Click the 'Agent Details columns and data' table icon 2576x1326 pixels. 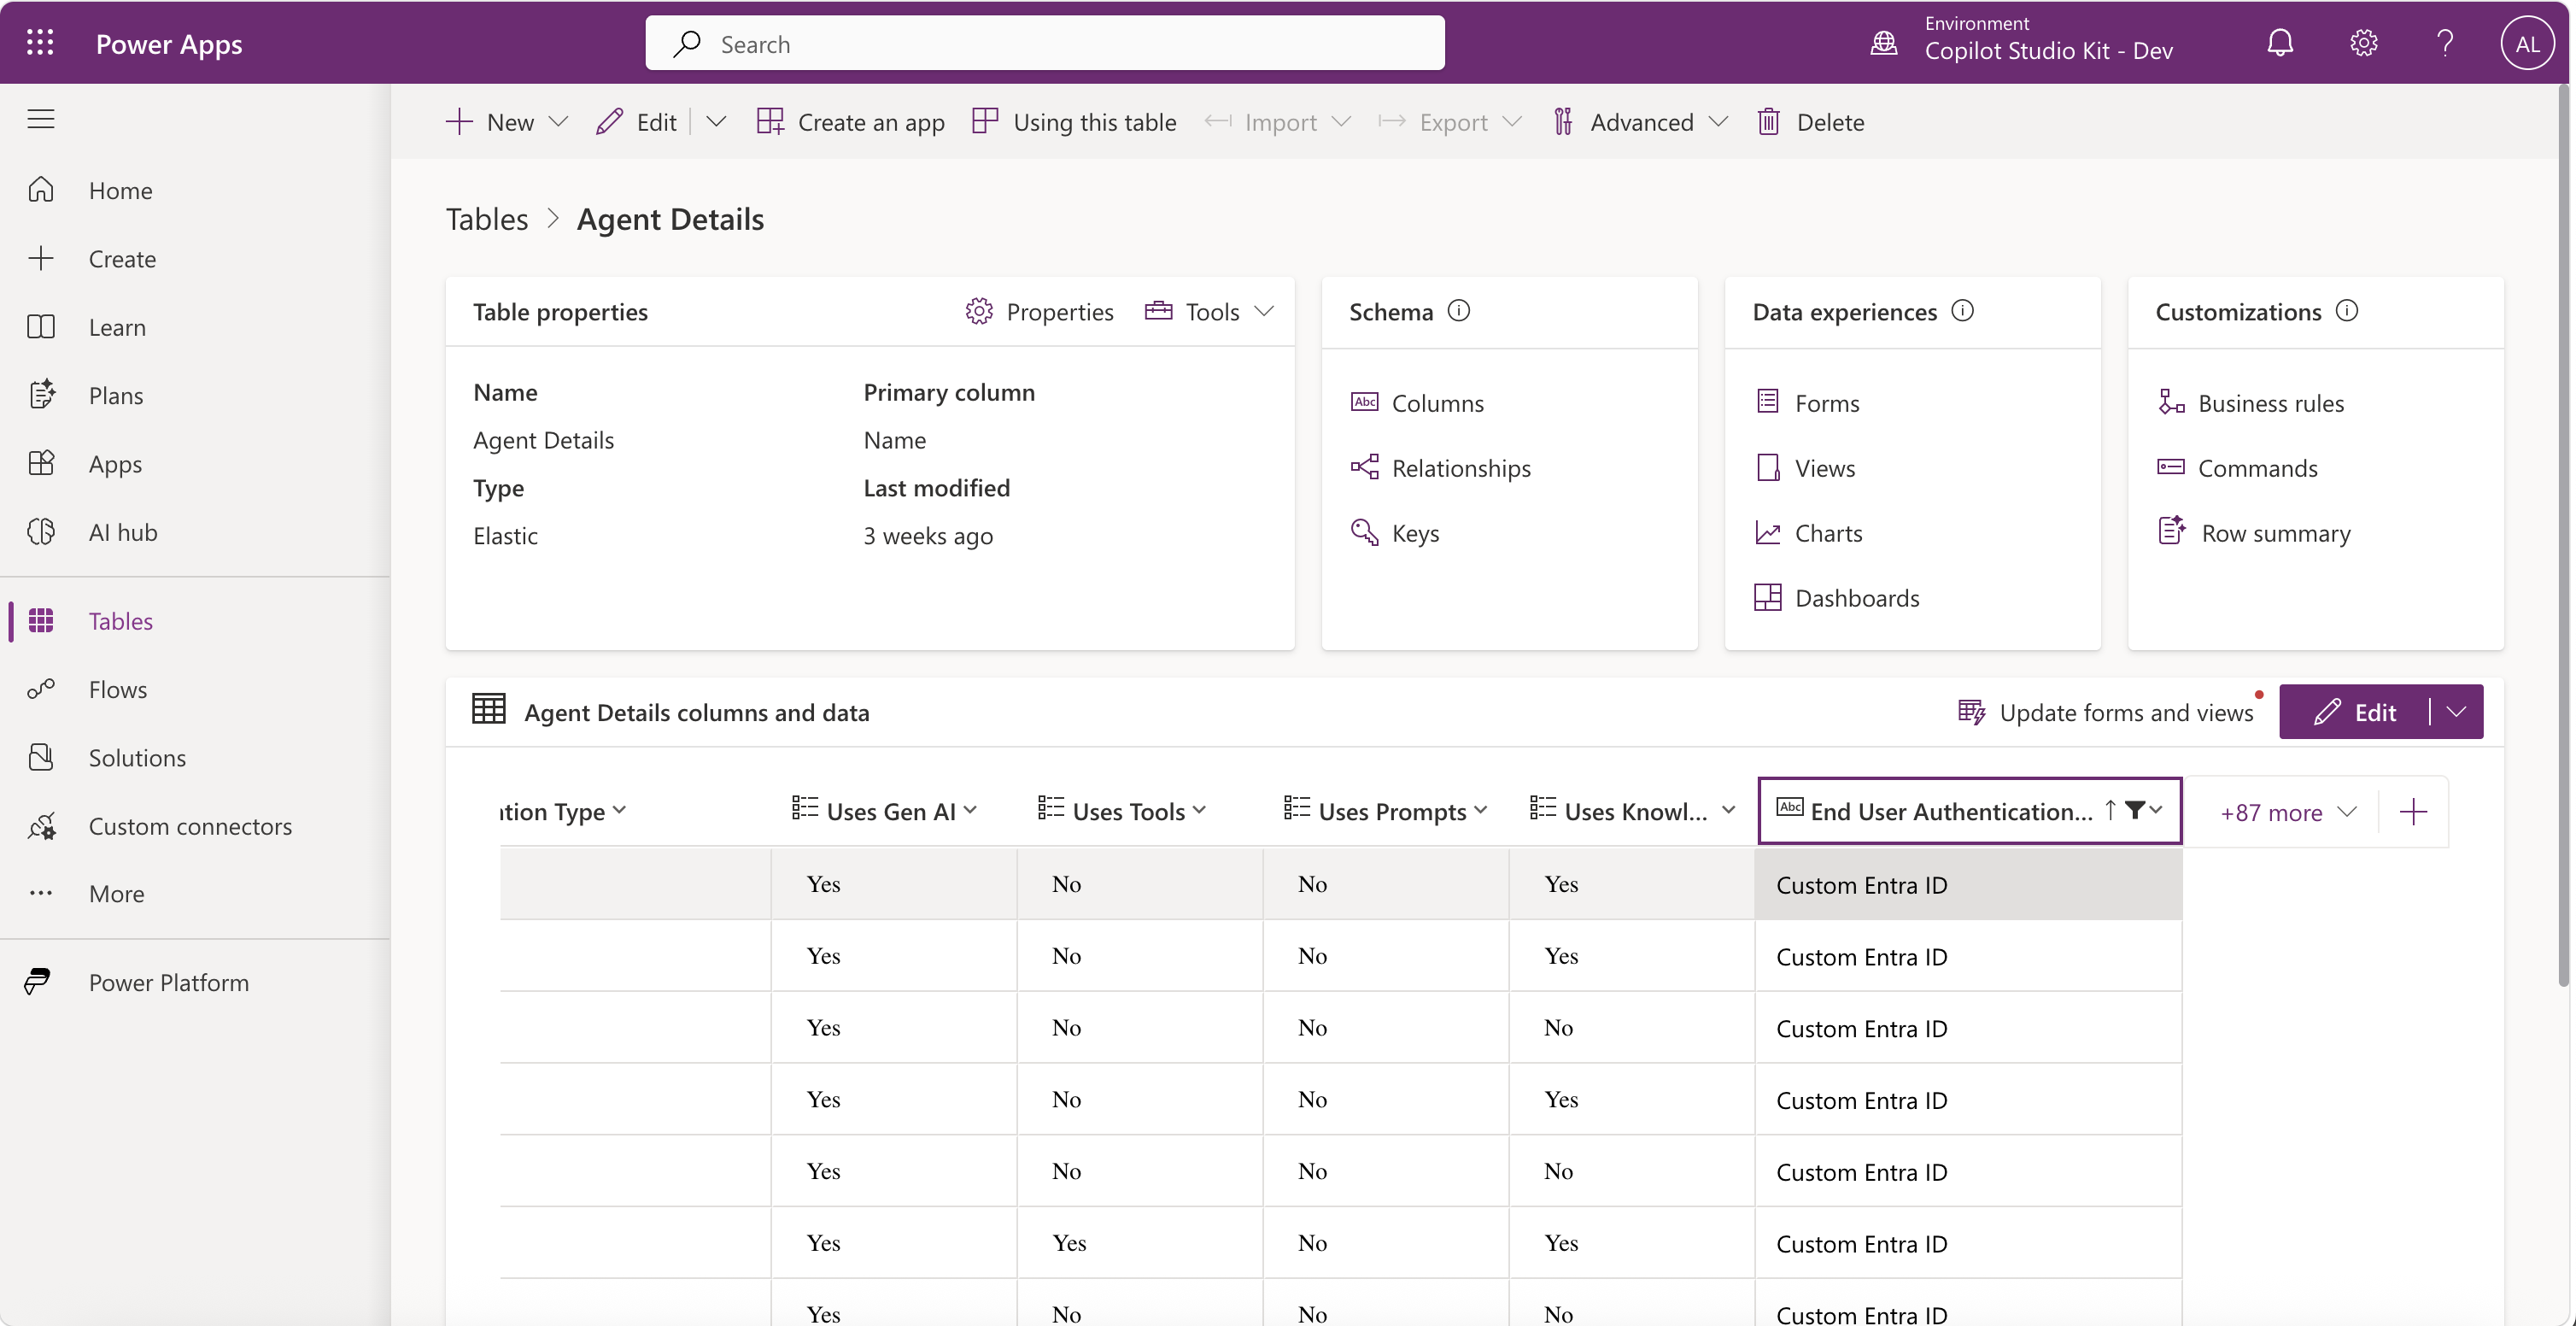(489, 709)
